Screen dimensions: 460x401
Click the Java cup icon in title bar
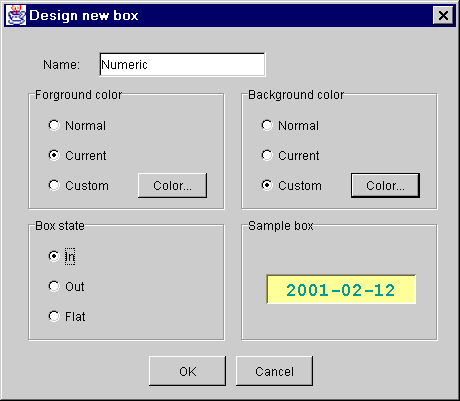[x=16, y=15]
